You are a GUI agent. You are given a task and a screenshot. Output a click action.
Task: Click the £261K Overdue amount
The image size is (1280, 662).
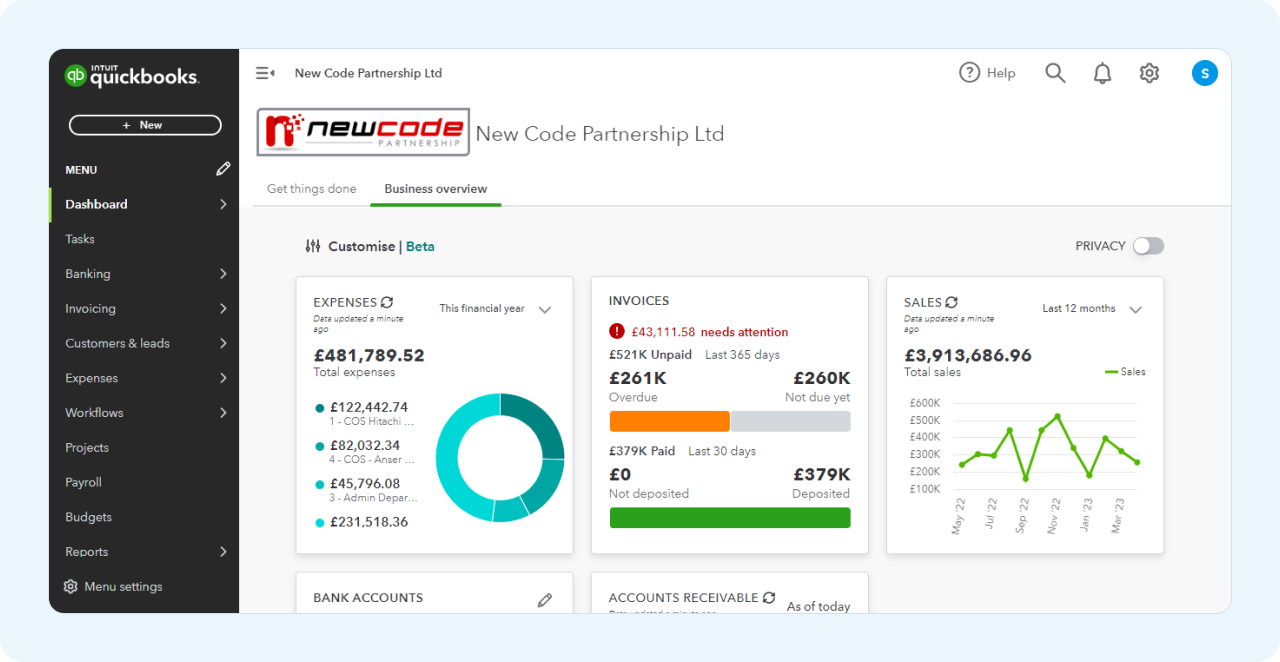(638, 378)
